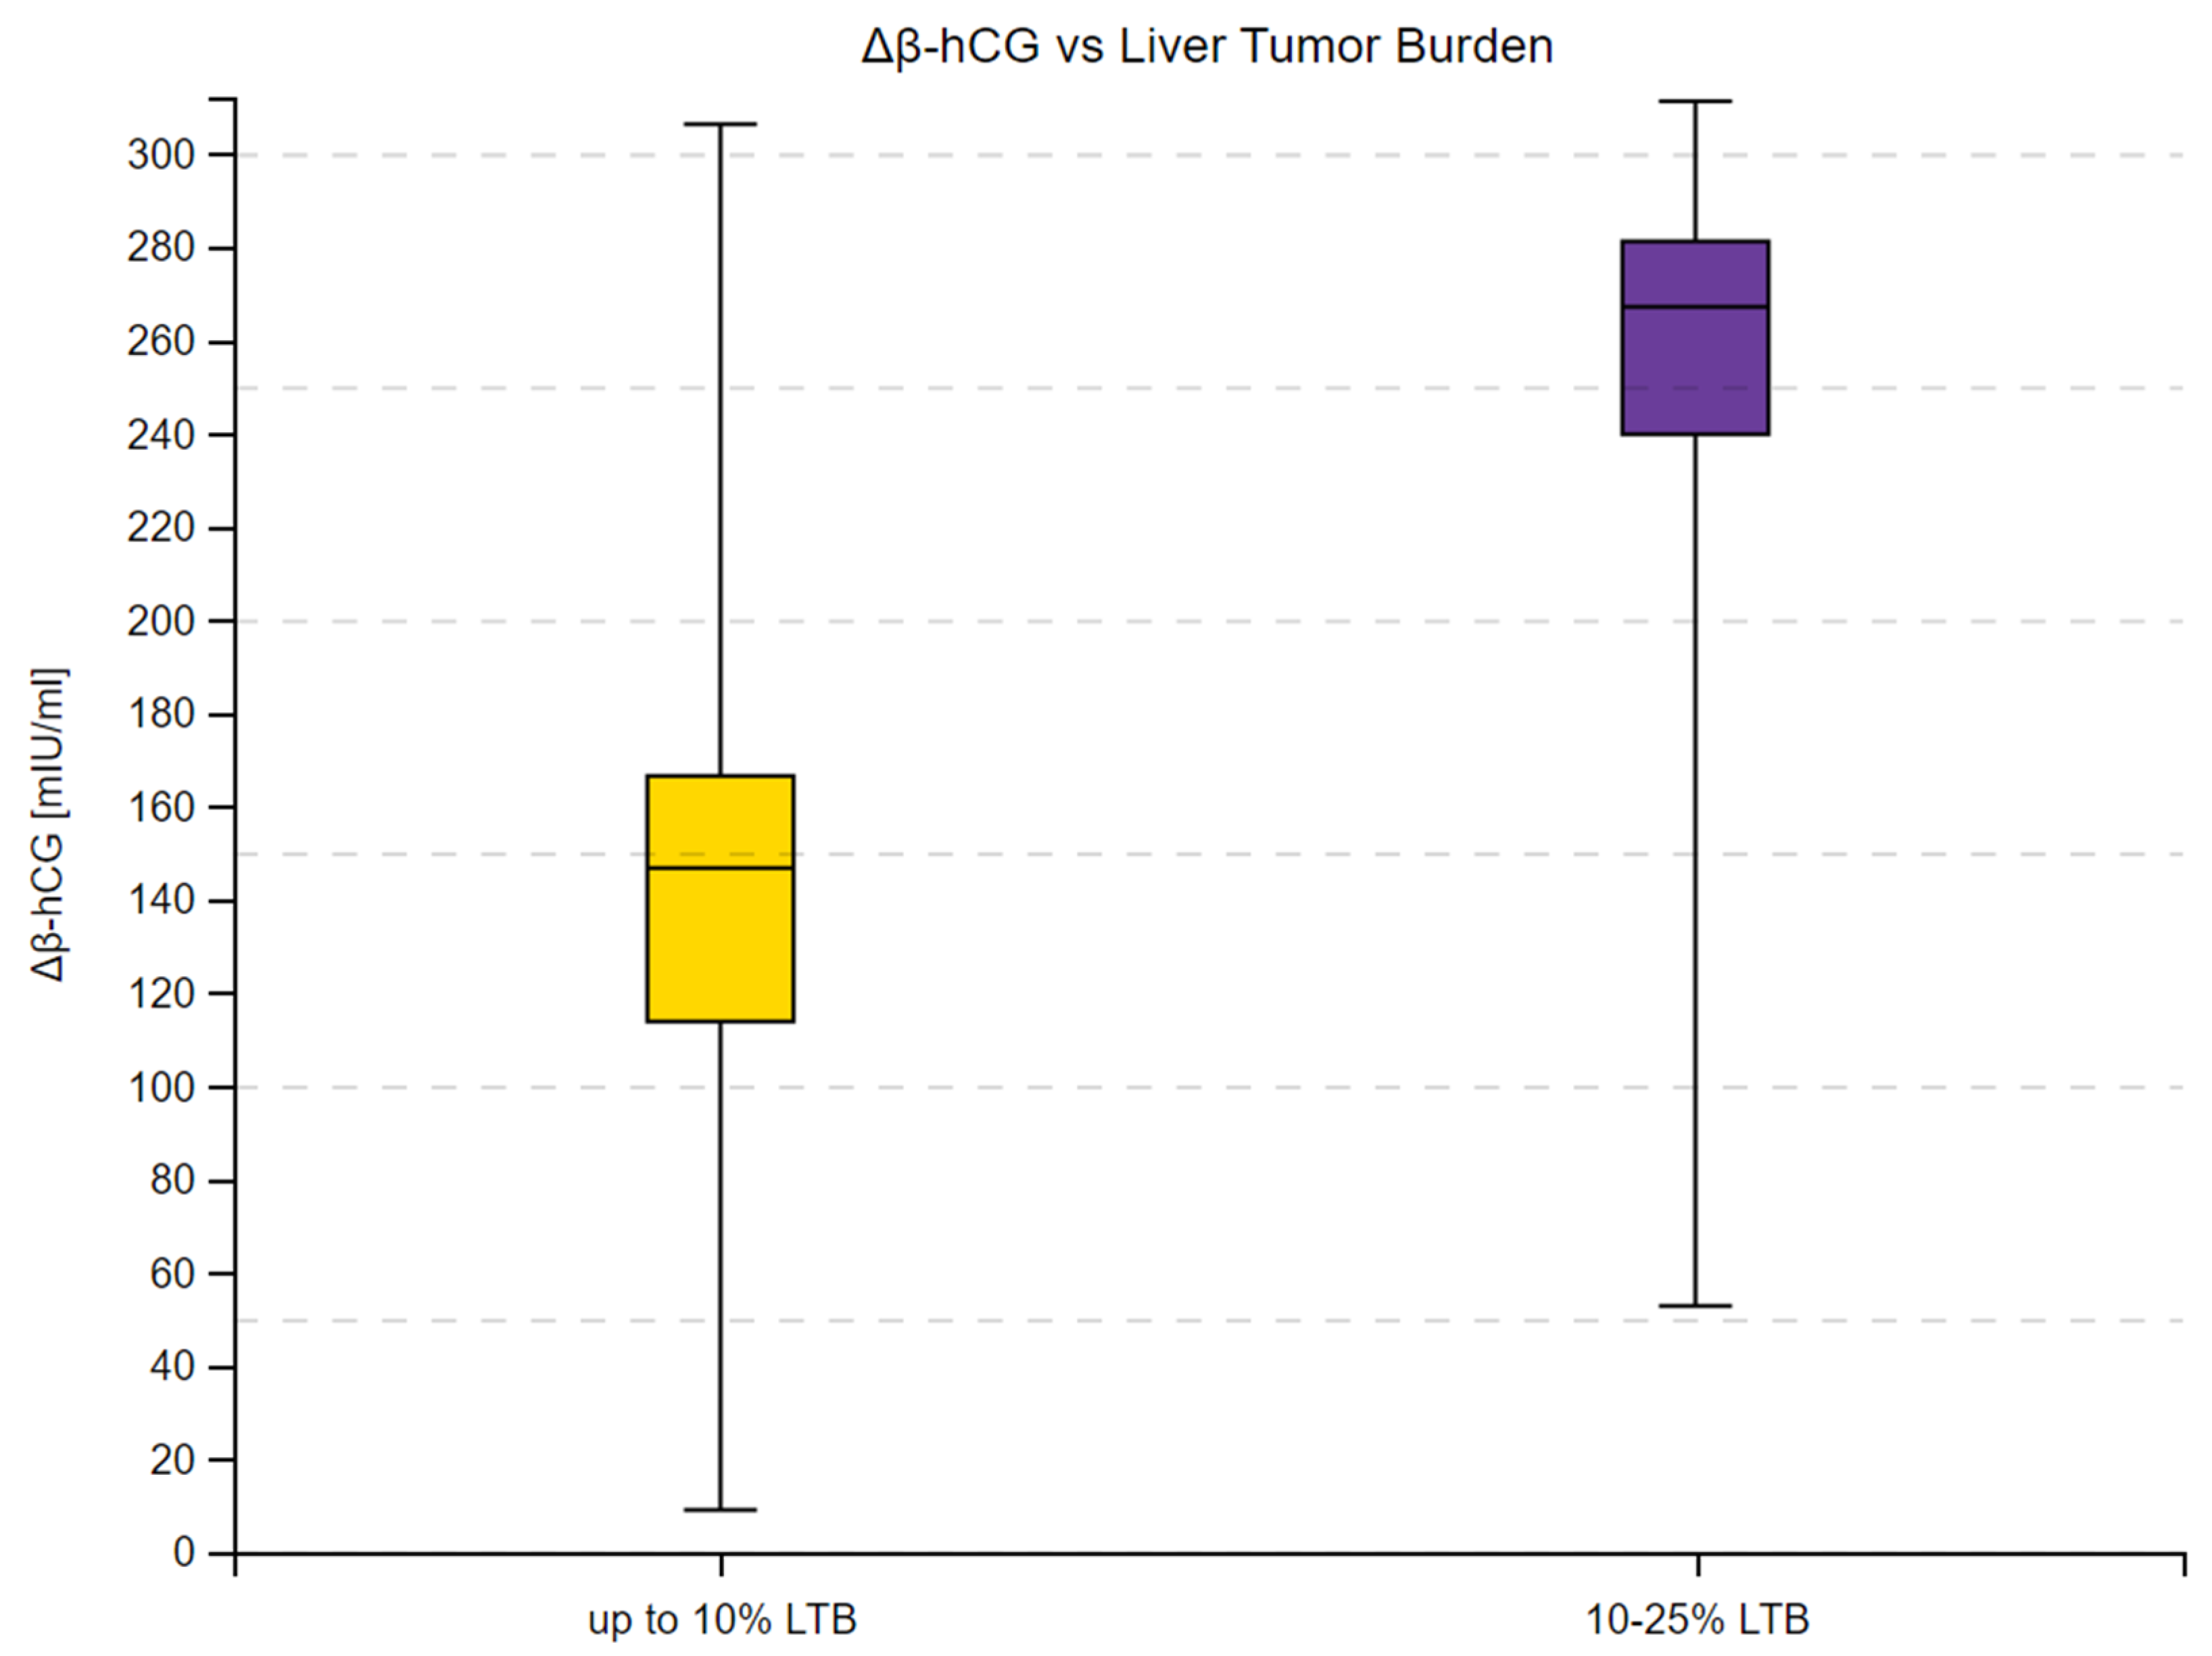Screen dimensions: 2212x1656
Task: Click the 60 tick label on y-axis
Action: click(172, 1273)
